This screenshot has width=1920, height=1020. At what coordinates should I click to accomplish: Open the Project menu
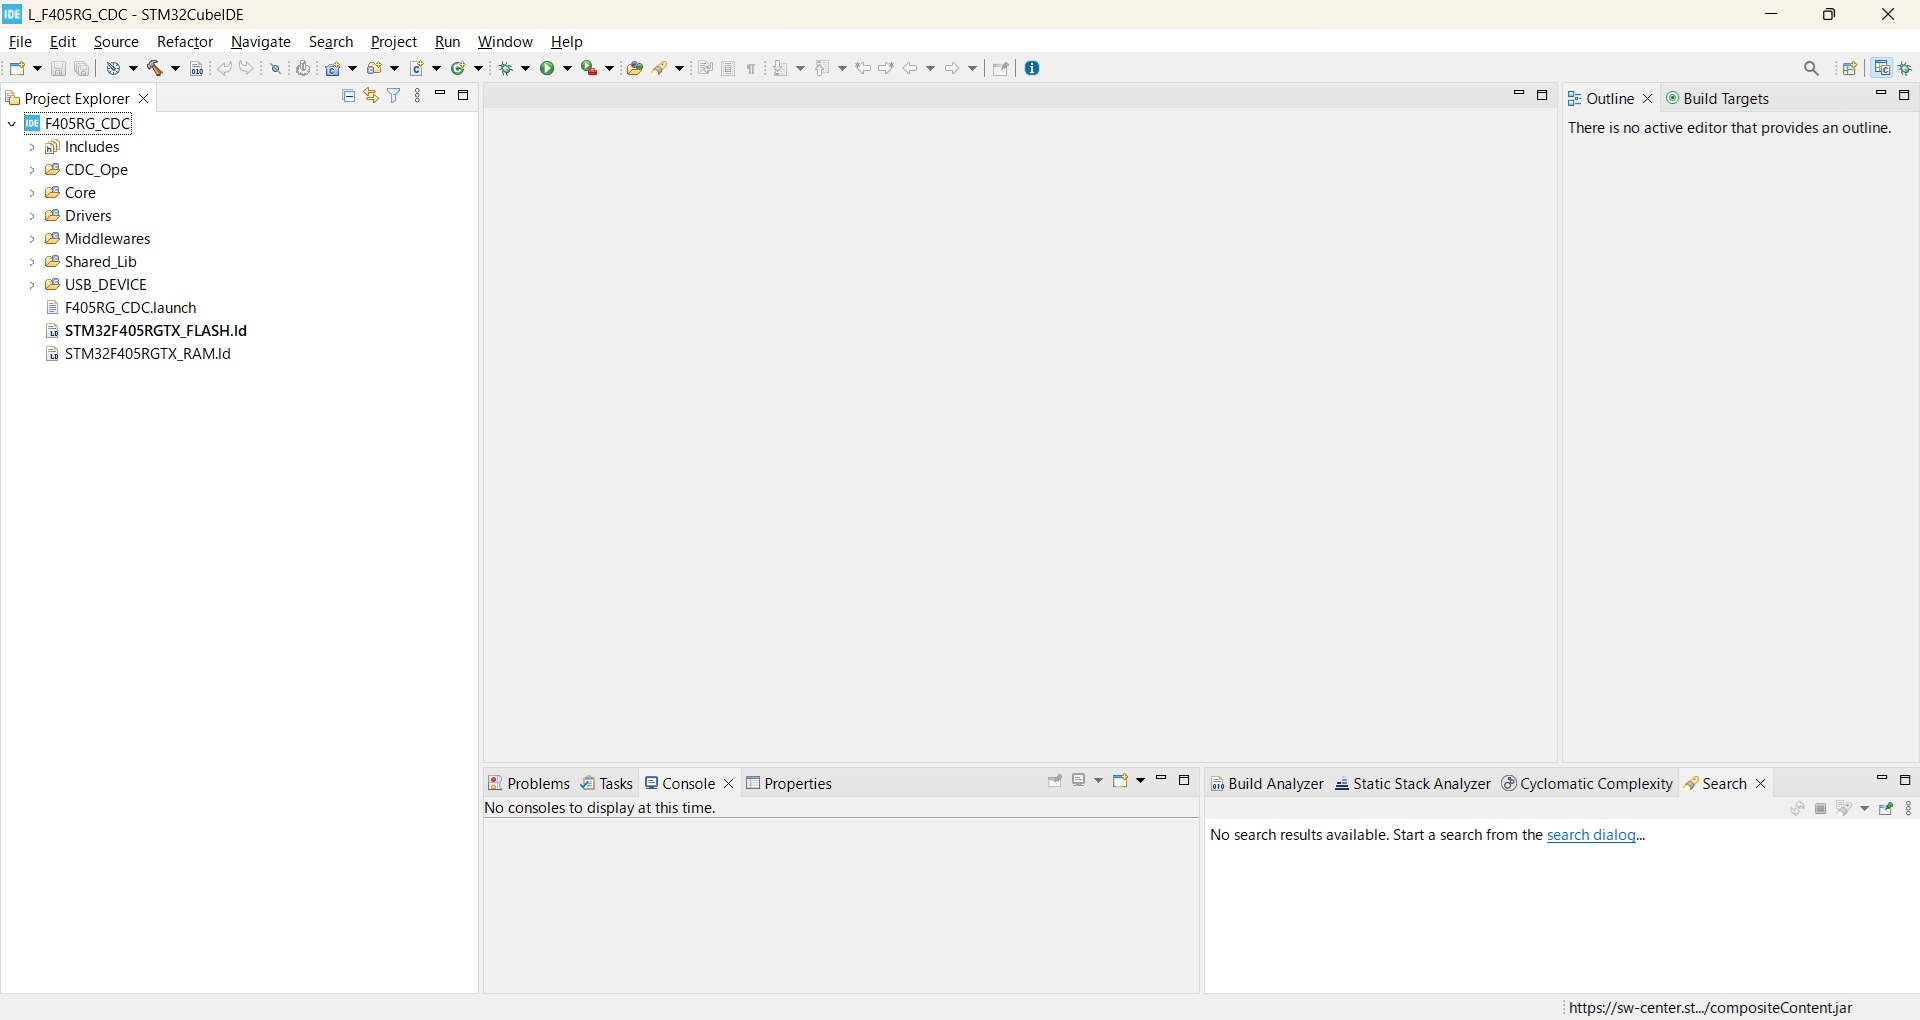(x=394, y=42)
